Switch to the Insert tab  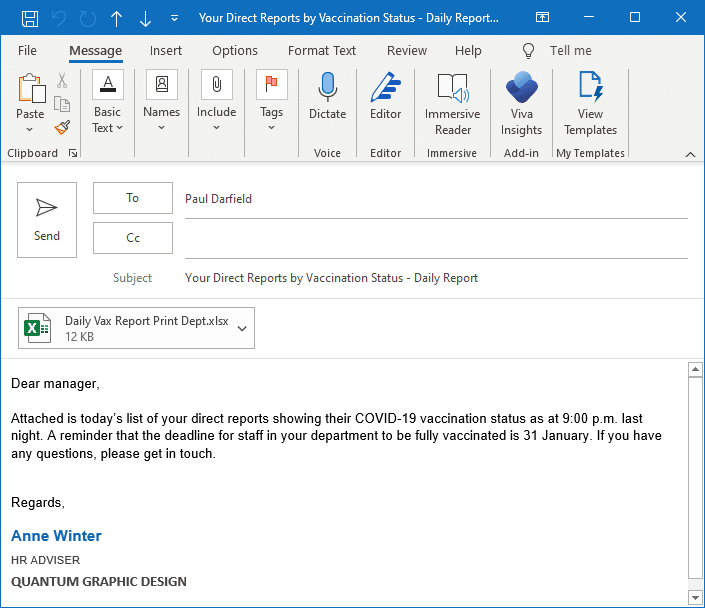tap(166, 51)
